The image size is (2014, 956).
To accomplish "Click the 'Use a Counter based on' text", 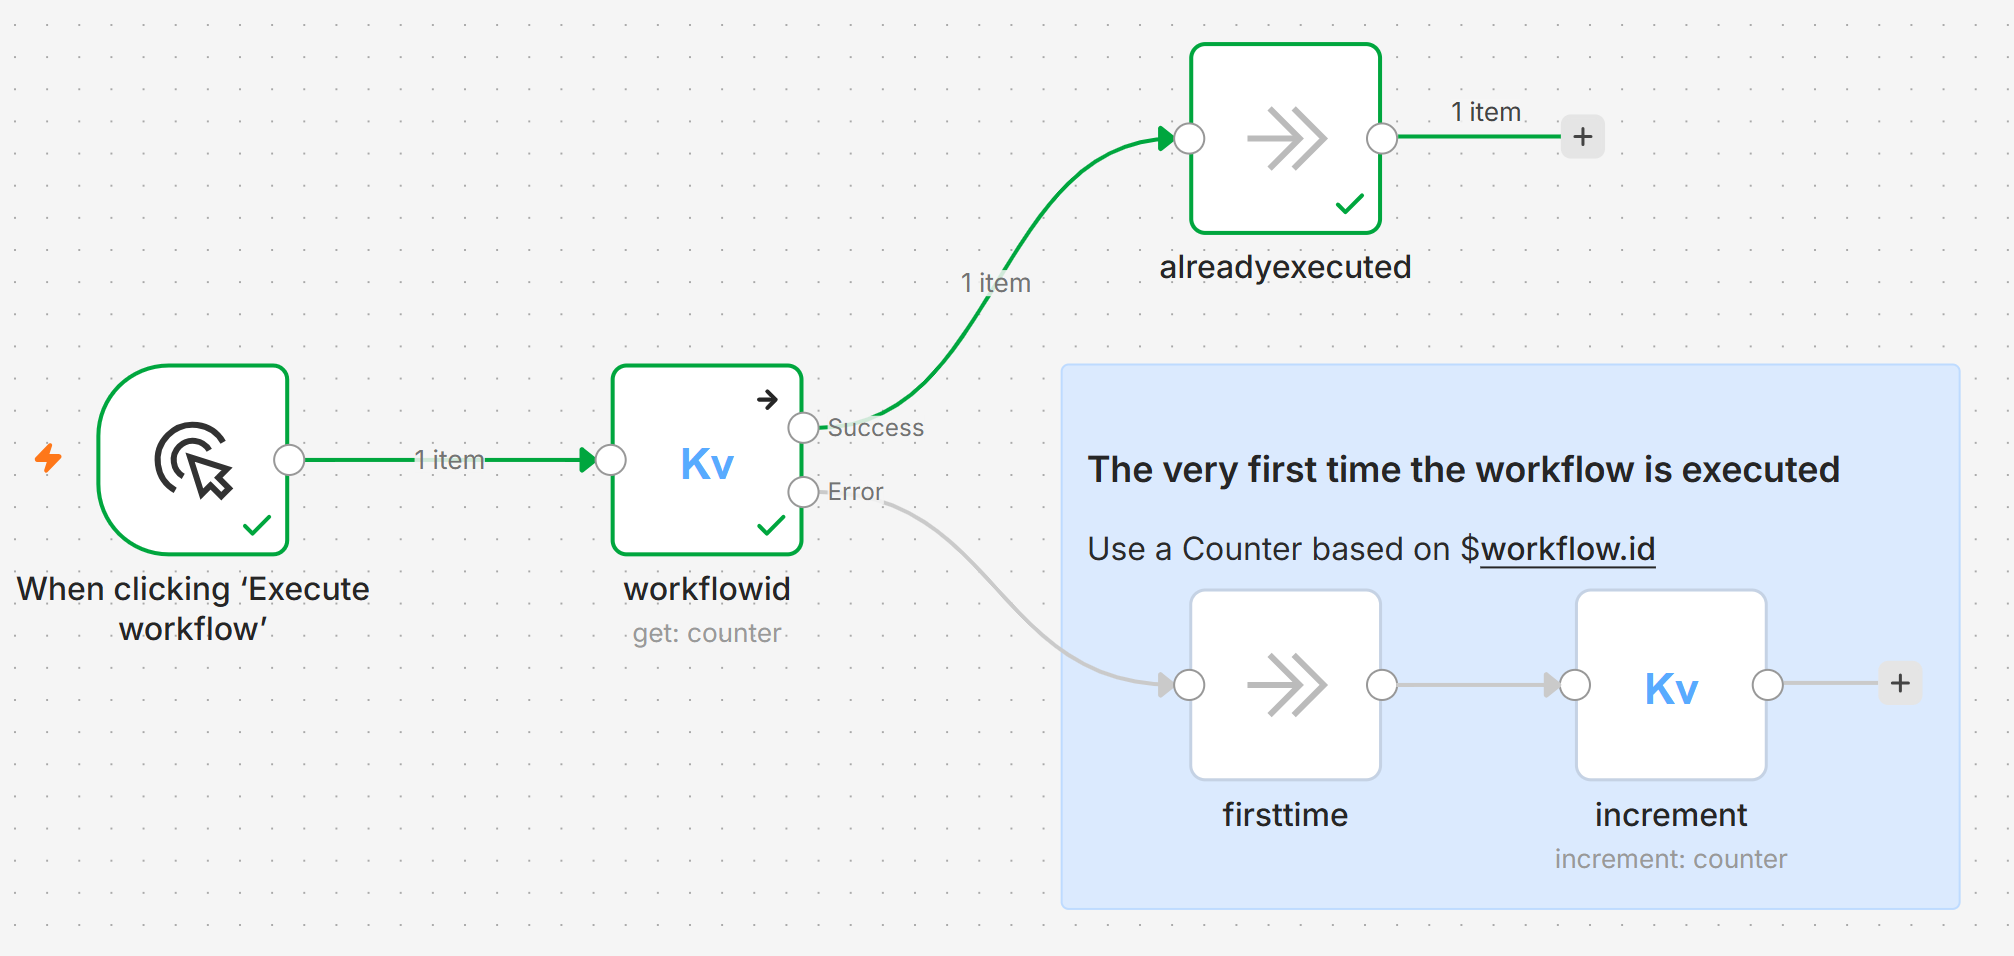I will (x=1269, y=549).
